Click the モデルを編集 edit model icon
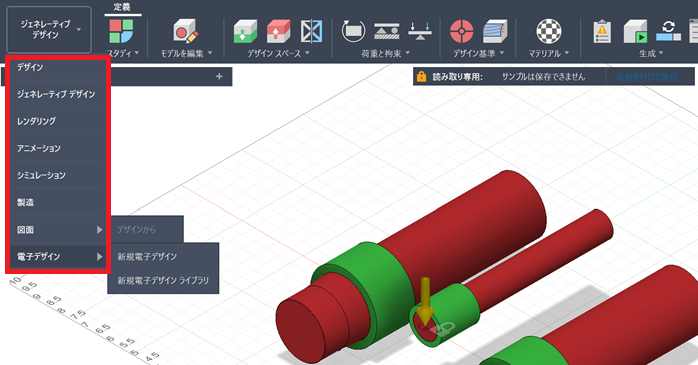Image resolution: width=698 pixels, height=365 pixels. [185, 31]
